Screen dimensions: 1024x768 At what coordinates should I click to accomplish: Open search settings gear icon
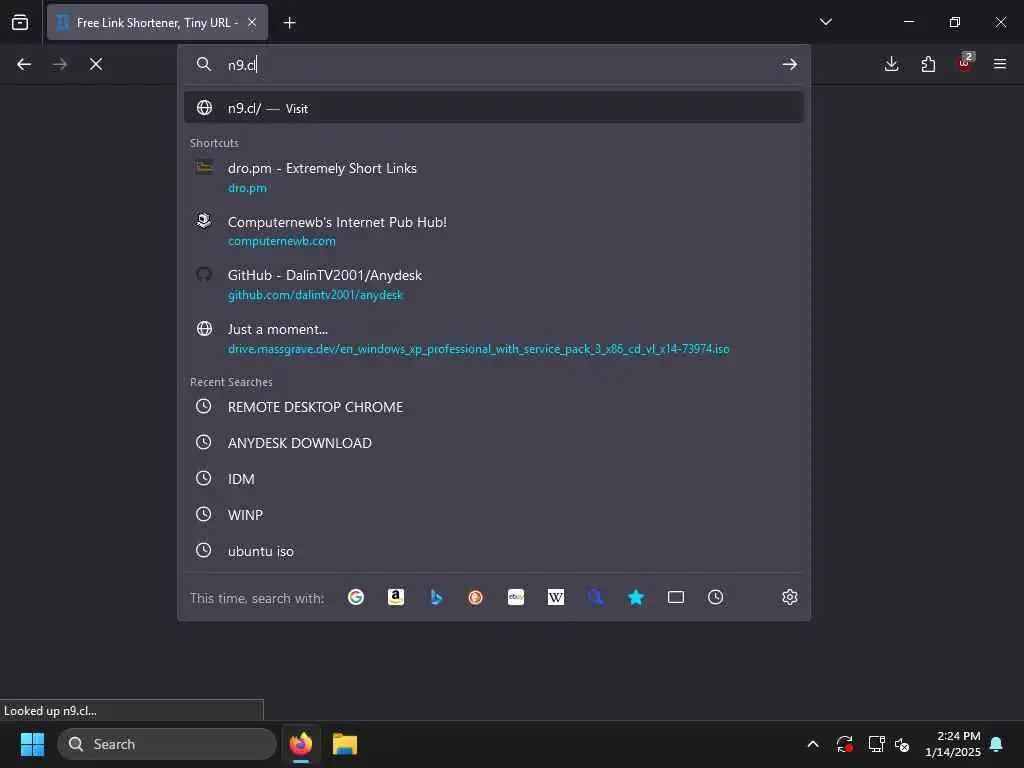790,597
